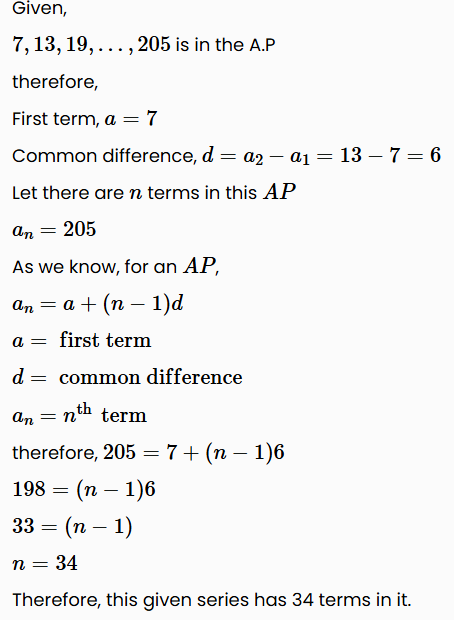454x620 pixels.
Task: Click the Common difference equation
Action: pyautogui.click(x=227, y=155)
